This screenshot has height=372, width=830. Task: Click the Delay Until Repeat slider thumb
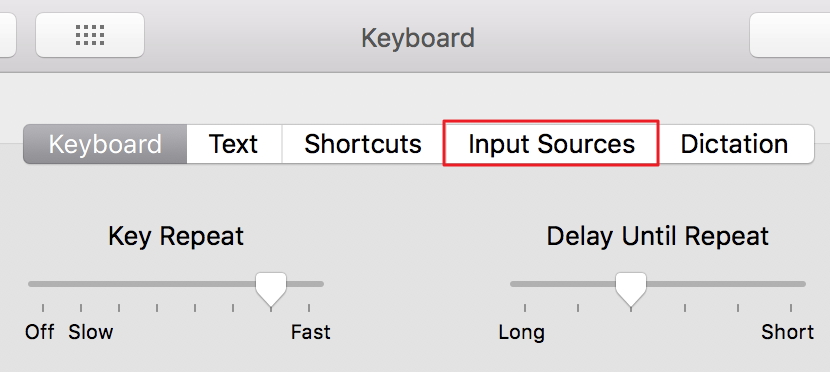pos(631,289)
